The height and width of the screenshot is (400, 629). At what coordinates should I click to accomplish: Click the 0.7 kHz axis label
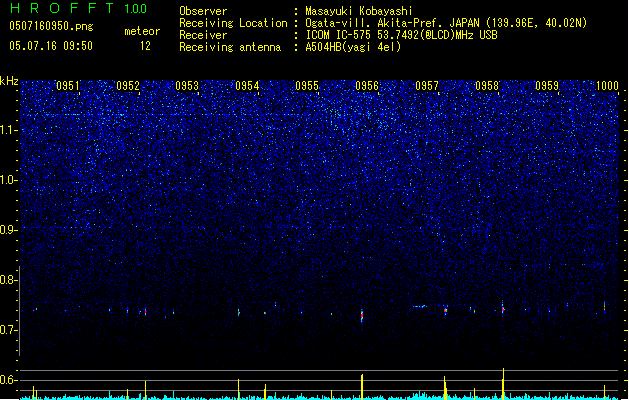[8, 330]
